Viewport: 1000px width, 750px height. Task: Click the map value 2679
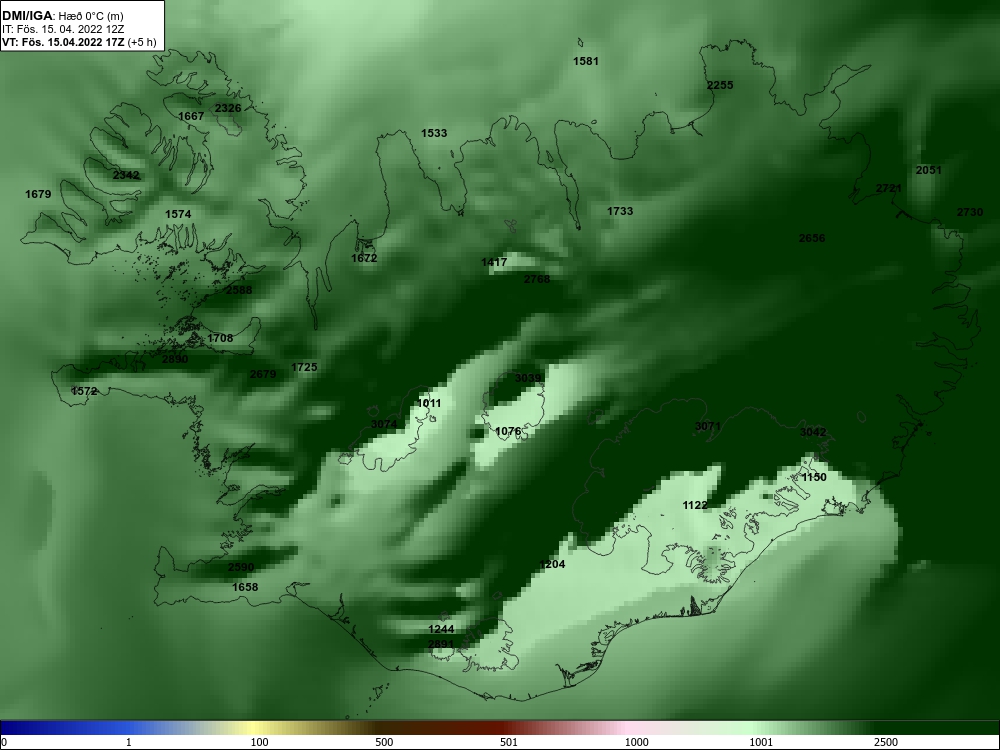tap(263, 374)
